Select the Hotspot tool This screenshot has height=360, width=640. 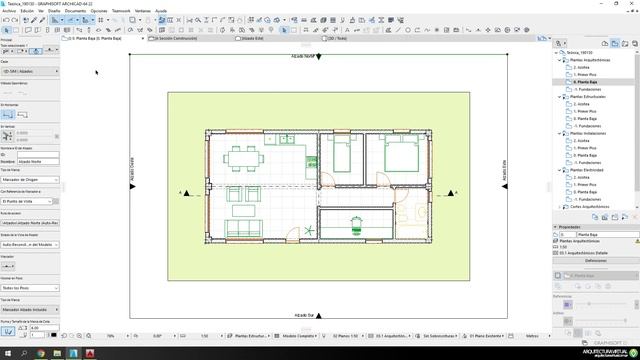pyautogui.click(x=437, y=30)
